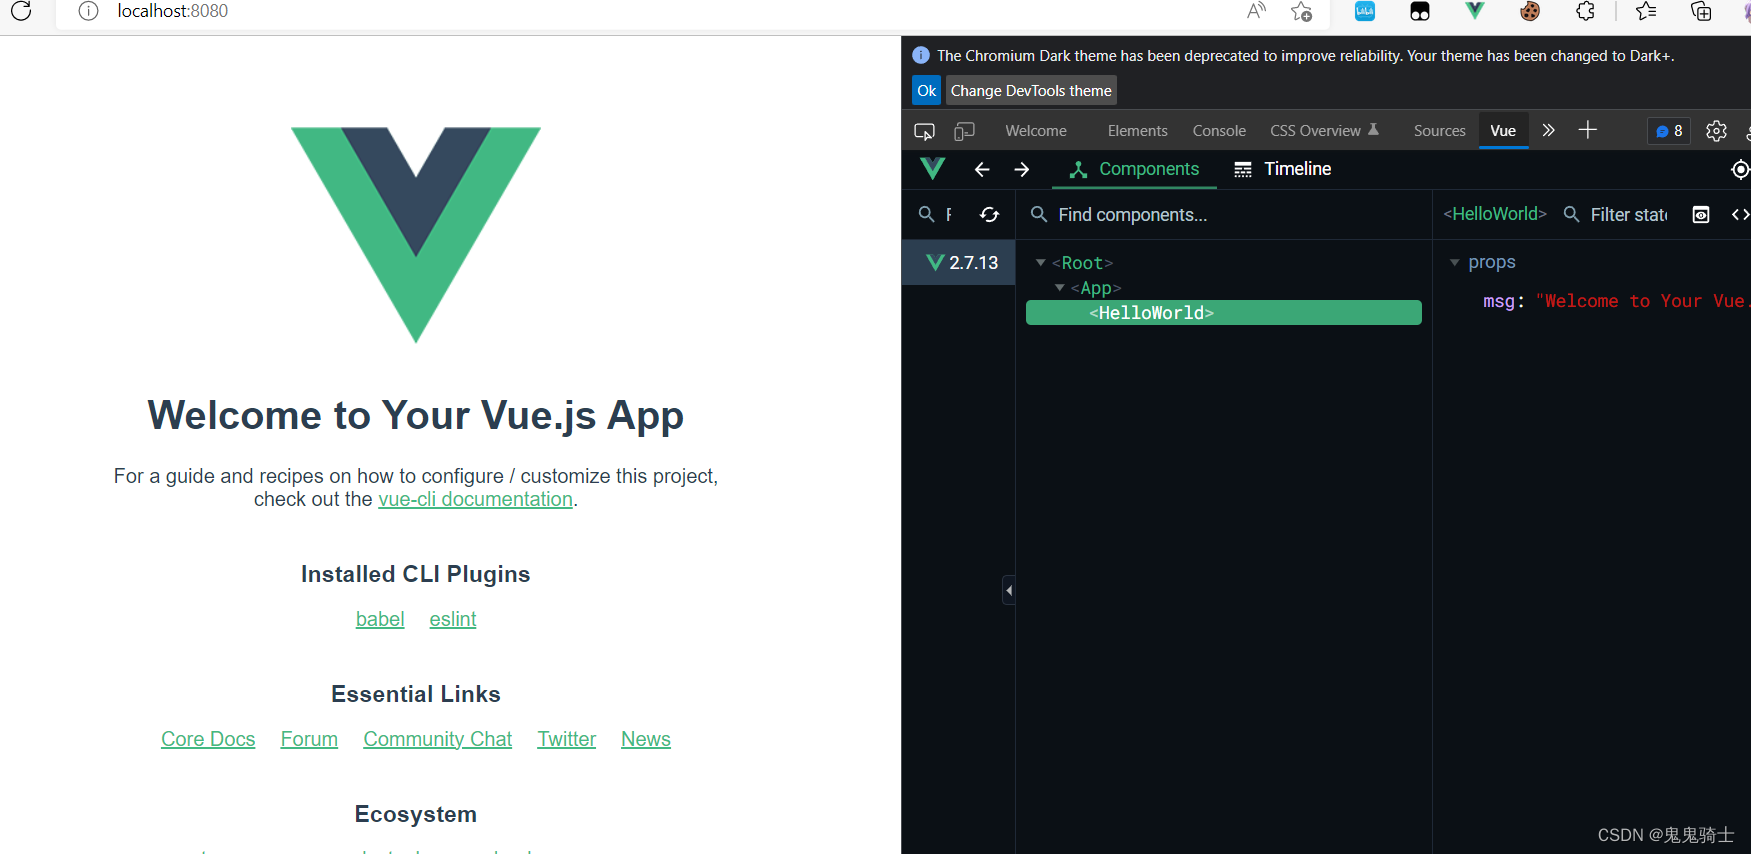Open the CSS Overview tab
Image resolution: width=1751 pixels, height=854 pixels.
click(x=1324, y=131)
